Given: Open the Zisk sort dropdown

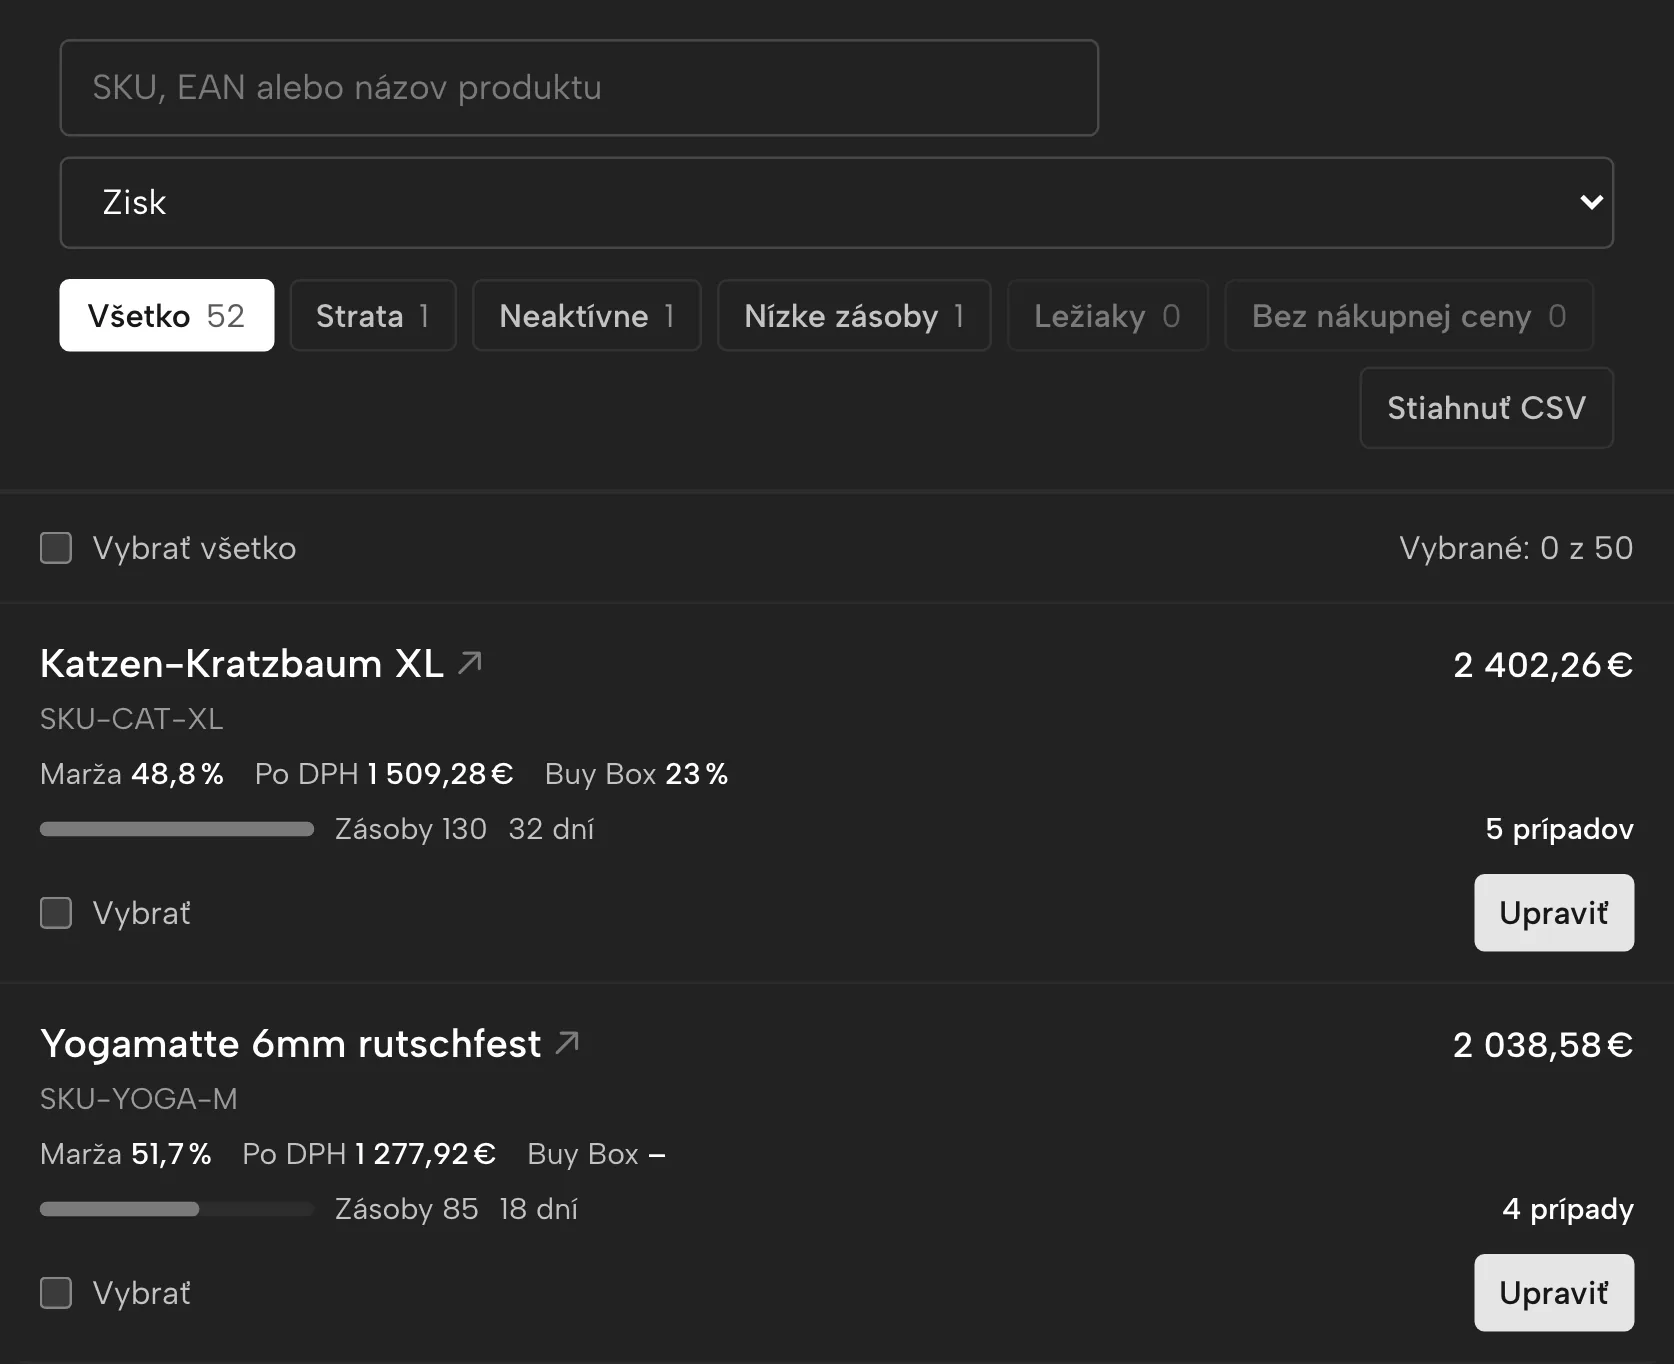Looking at the screenshot, I should (837, 203).
